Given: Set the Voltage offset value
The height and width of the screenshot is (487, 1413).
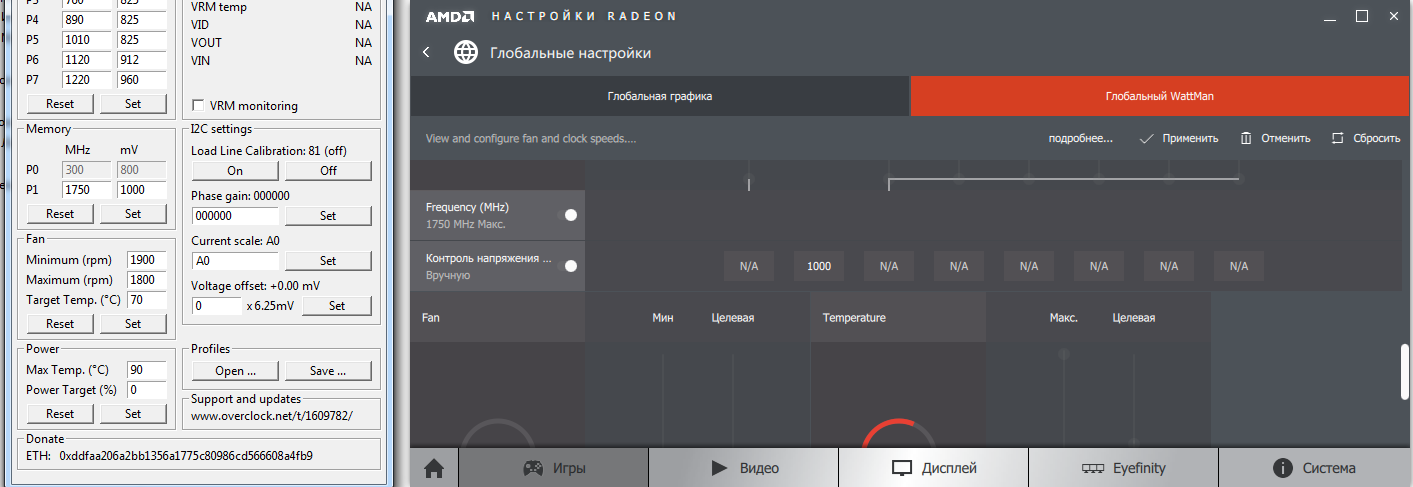Looking at the screenshot, I should (x=337, y=306).
